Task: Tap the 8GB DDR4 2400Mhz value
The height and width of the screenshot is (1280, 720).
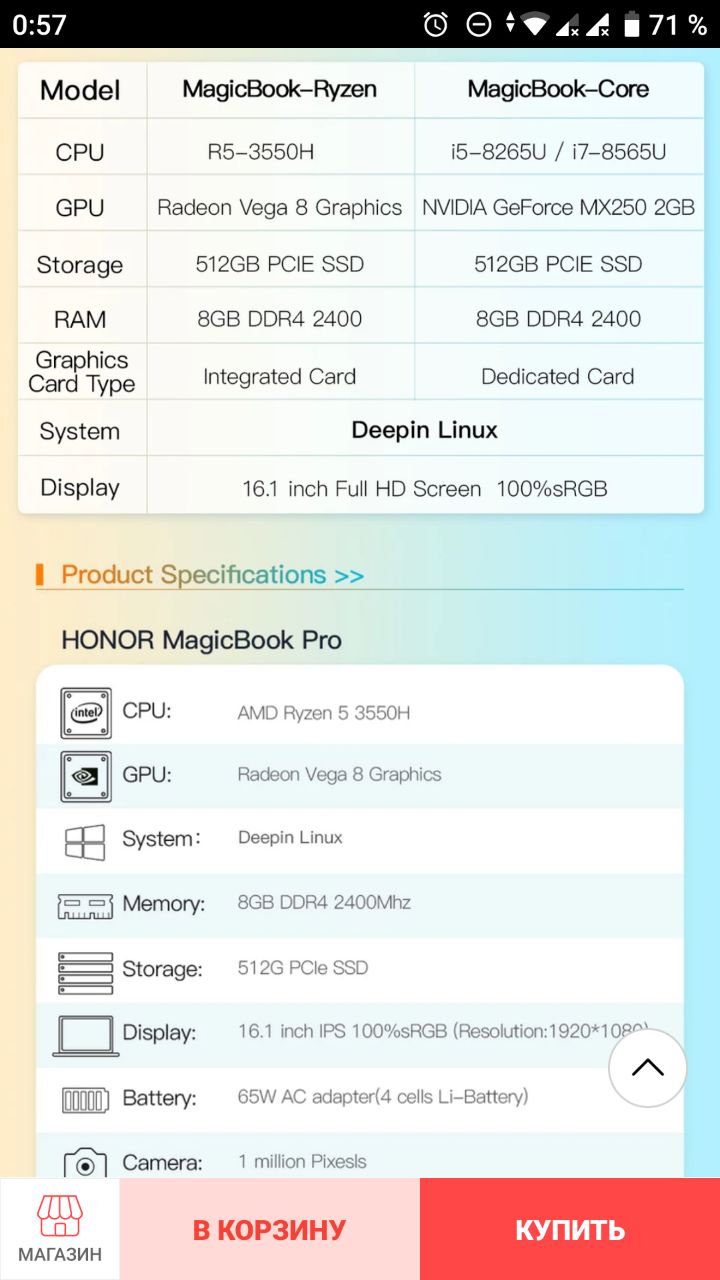Action: pyautogui.click(x=324, y=902)
